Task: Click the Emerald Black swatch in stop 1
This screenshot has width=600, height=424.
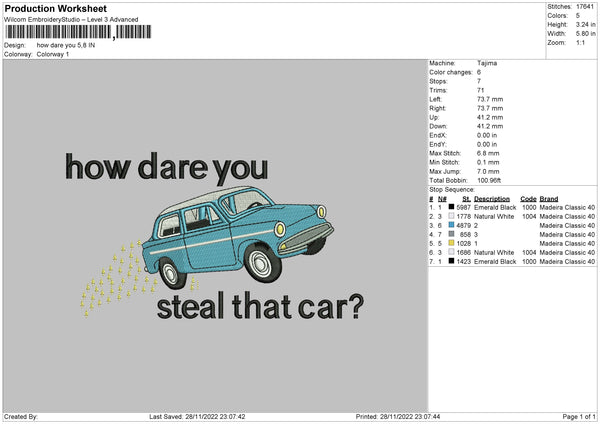Action: point(452,207)
